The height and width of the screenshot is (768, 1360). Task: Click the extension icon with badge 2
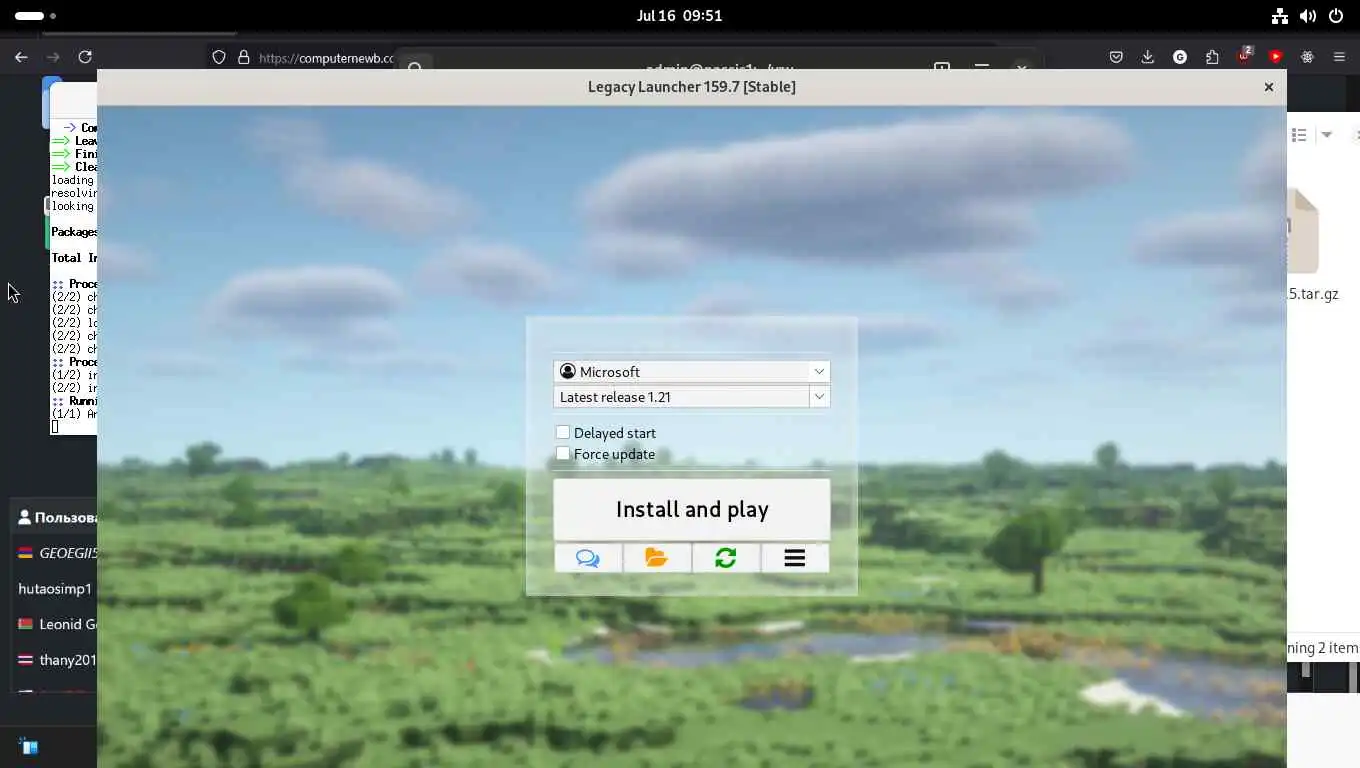point(1244,56)
